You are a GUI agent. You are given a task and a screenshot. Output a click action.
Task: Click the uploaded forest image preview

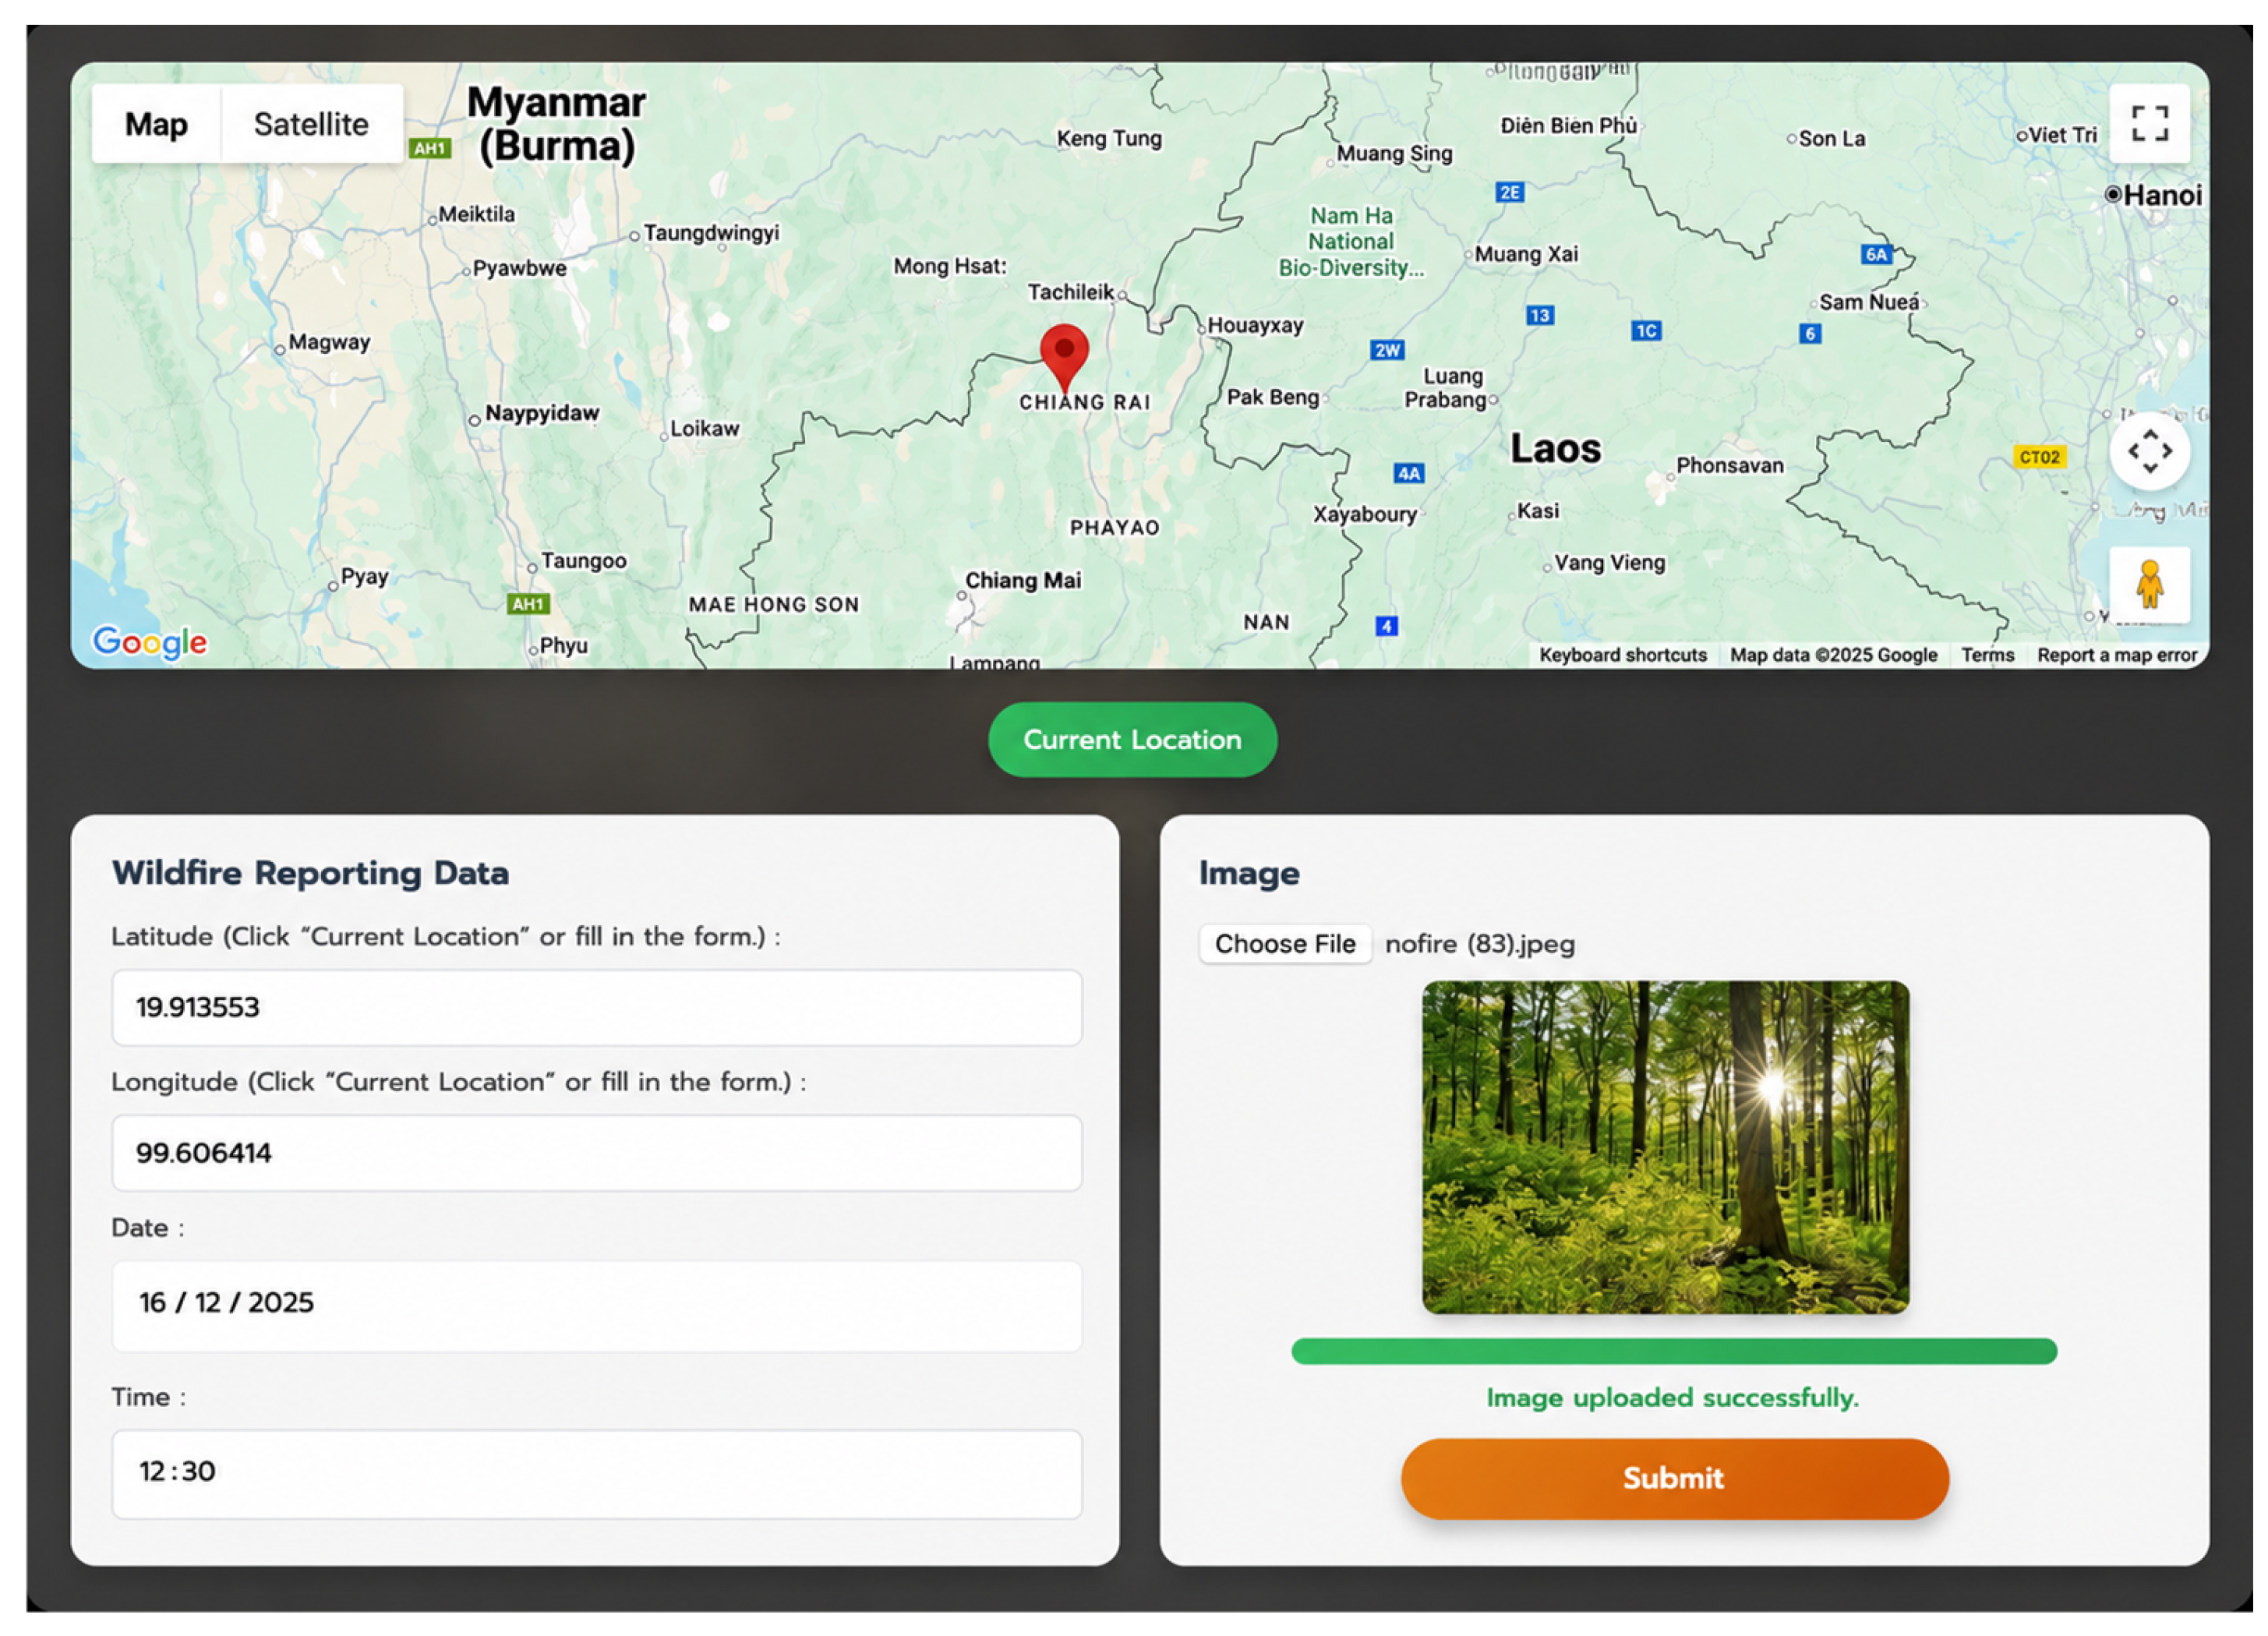pyautogui.click(x=1665, y=1147)
